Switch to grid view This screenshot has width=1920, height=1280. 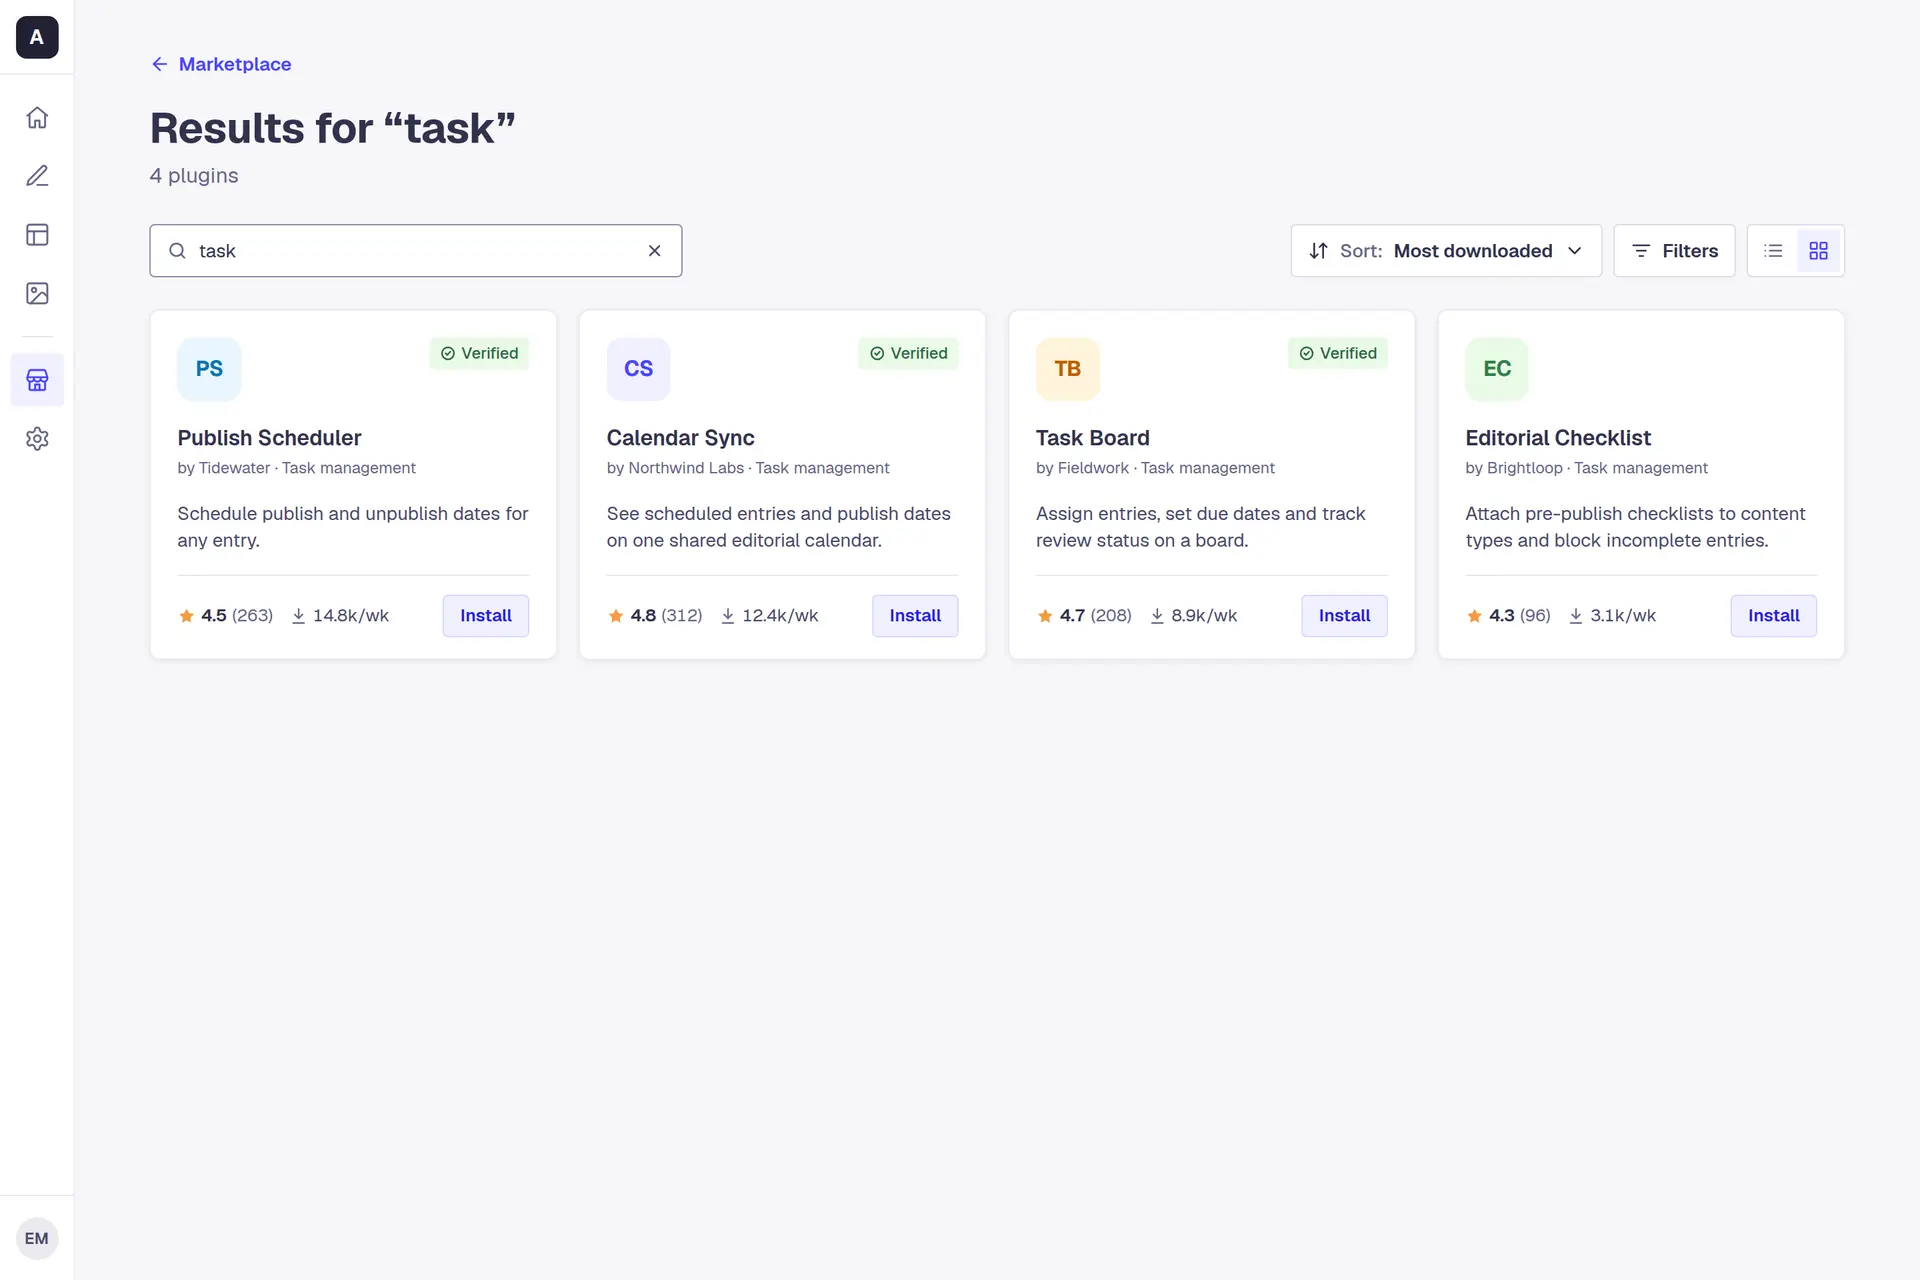1818,251
